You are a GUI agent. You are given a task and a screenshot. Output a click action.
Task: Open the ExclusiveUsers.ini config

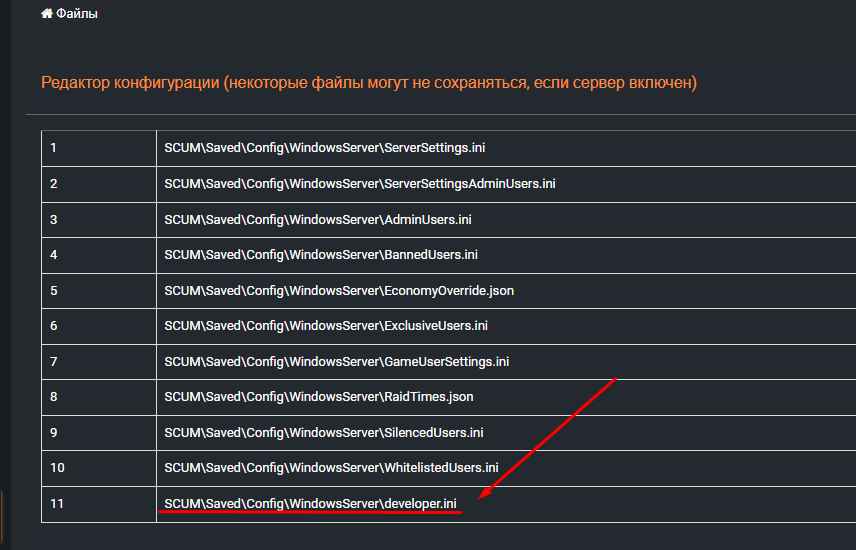[326, 326]
